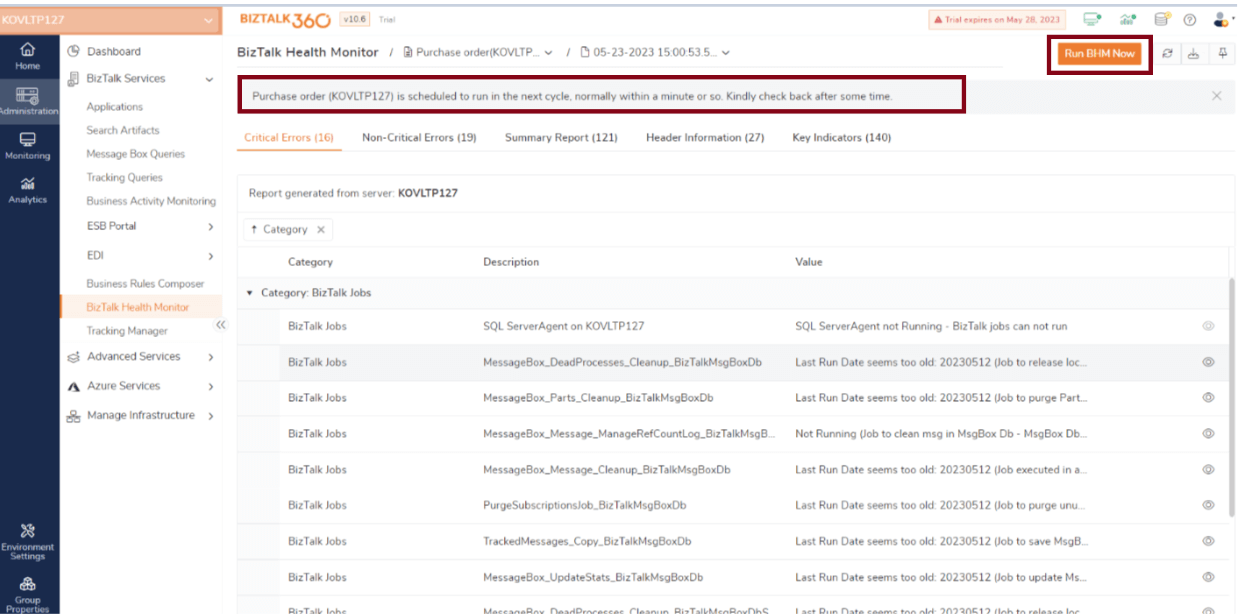Click the download report icon
Screen dimensions: 1248x615
coord(1193,54)
